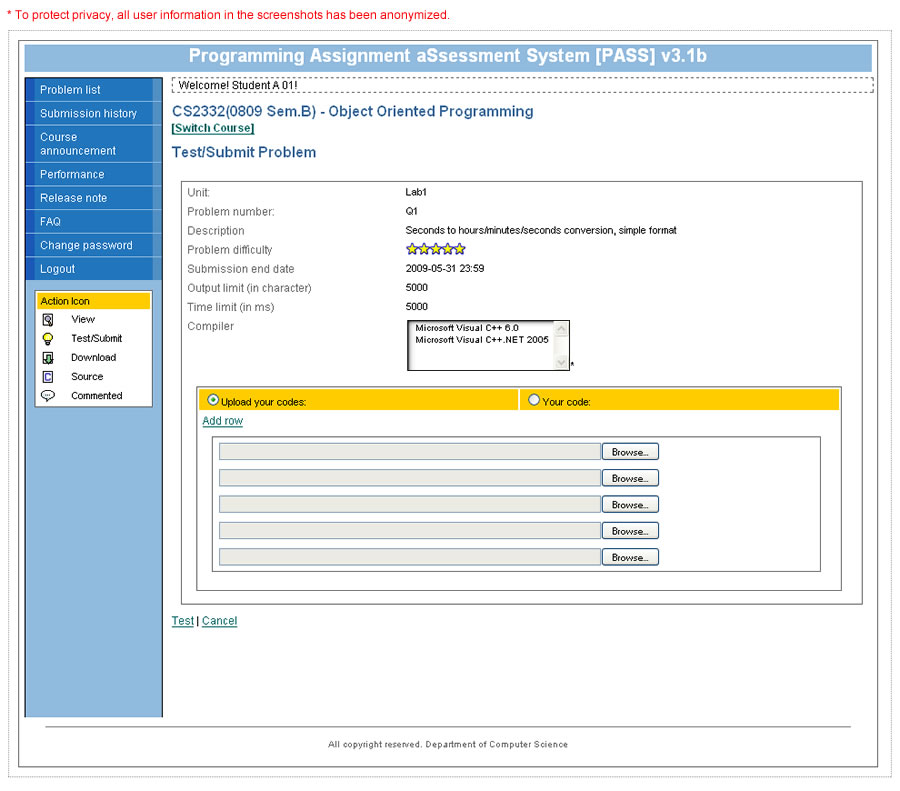Screen dimensions: 900x791
Task: Open Problem list in sidebar
Action: pyautogui.click(x=70, y=90)
